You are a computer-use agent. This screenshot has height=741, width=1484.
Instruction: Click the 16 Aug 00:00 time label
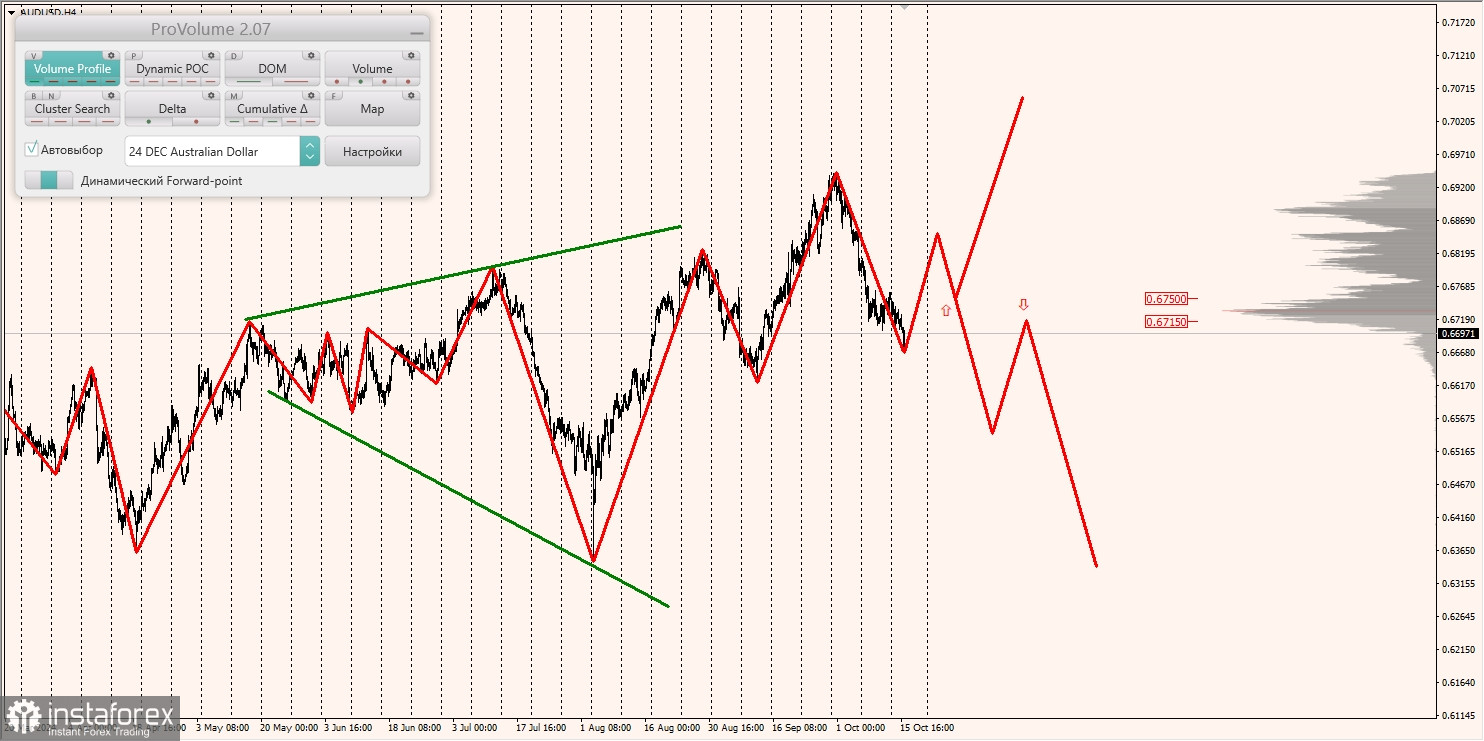[x=672, y=728]
